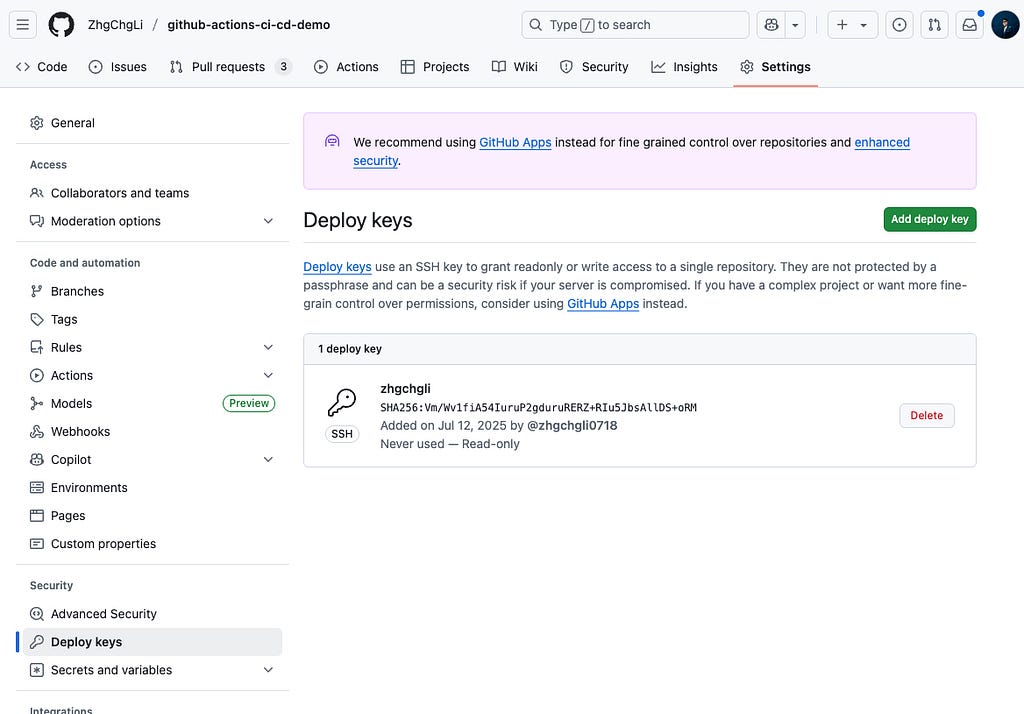
Task: Click the Preview badge beside Models
Action: point(249,403)
